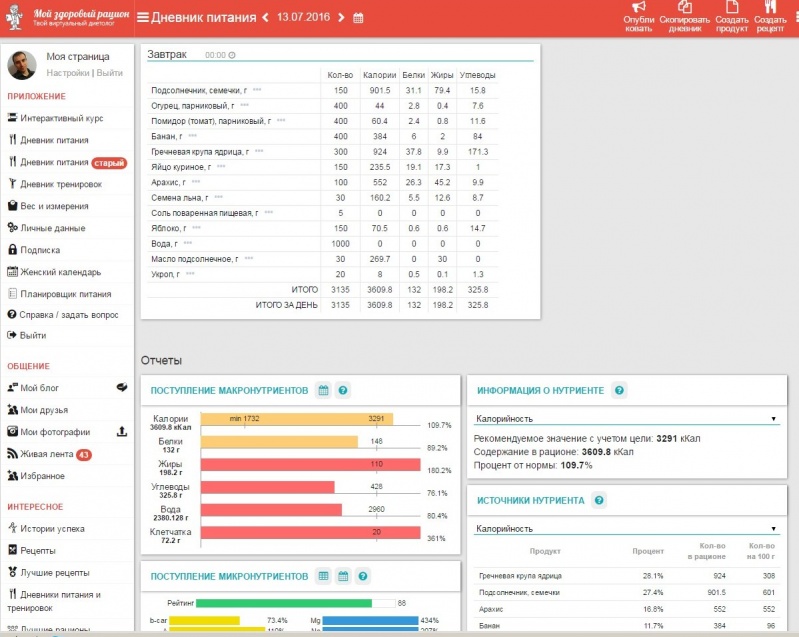Screen dimensions: 799x637
Task: Click upload icon next to Мои фотографии
Action: [122, 432]
